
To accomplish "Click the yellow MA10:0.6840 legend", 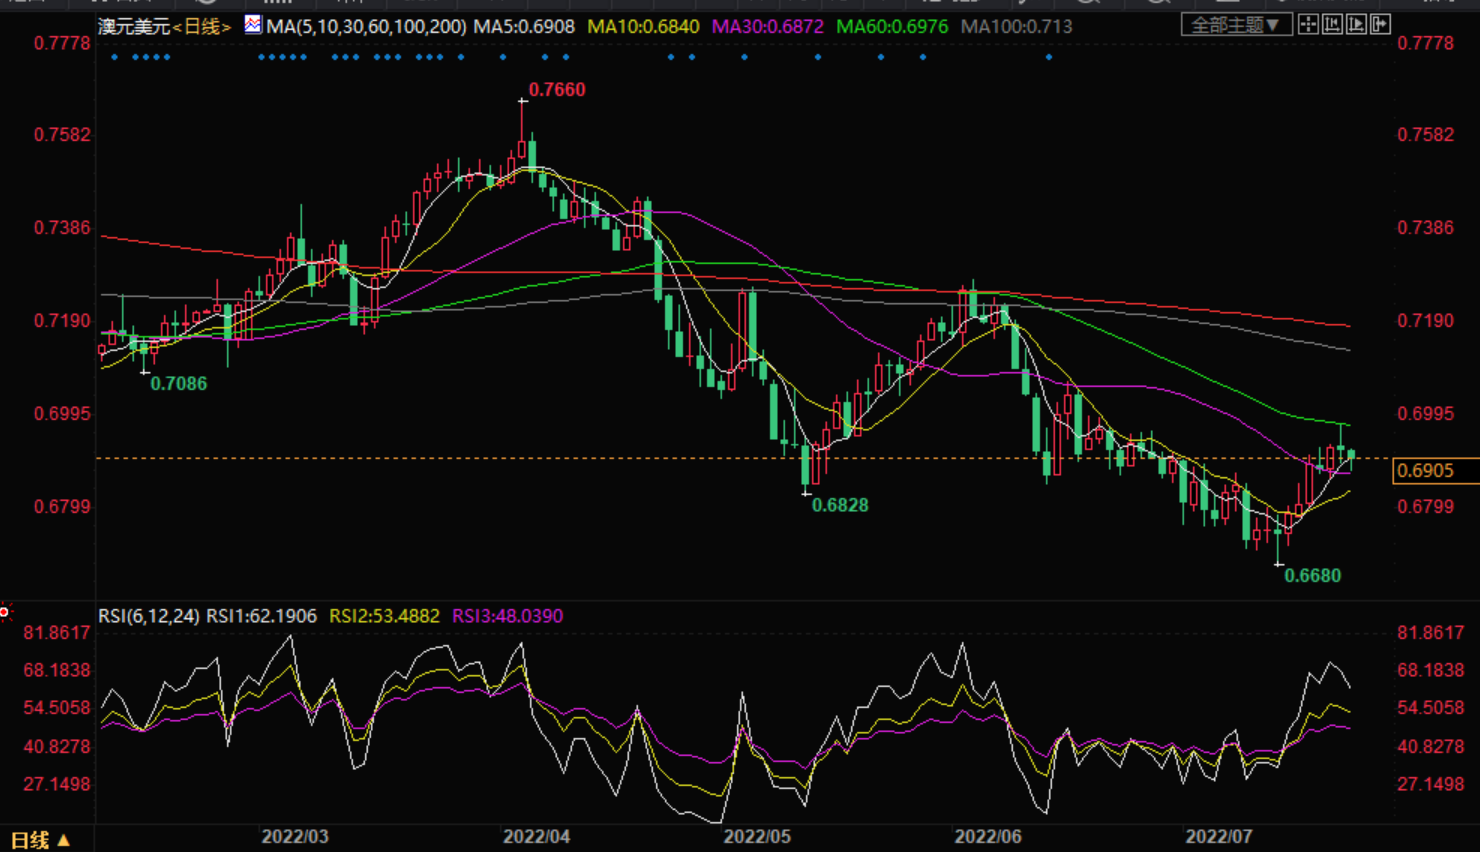I will 643,27.
